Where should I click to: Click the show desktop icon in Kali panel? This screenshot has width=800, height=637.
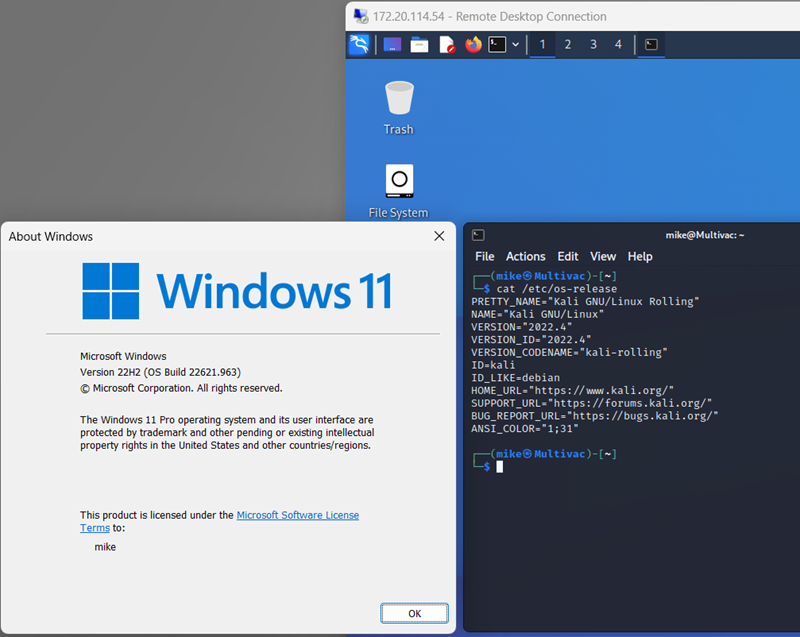(x=392, y=45)
